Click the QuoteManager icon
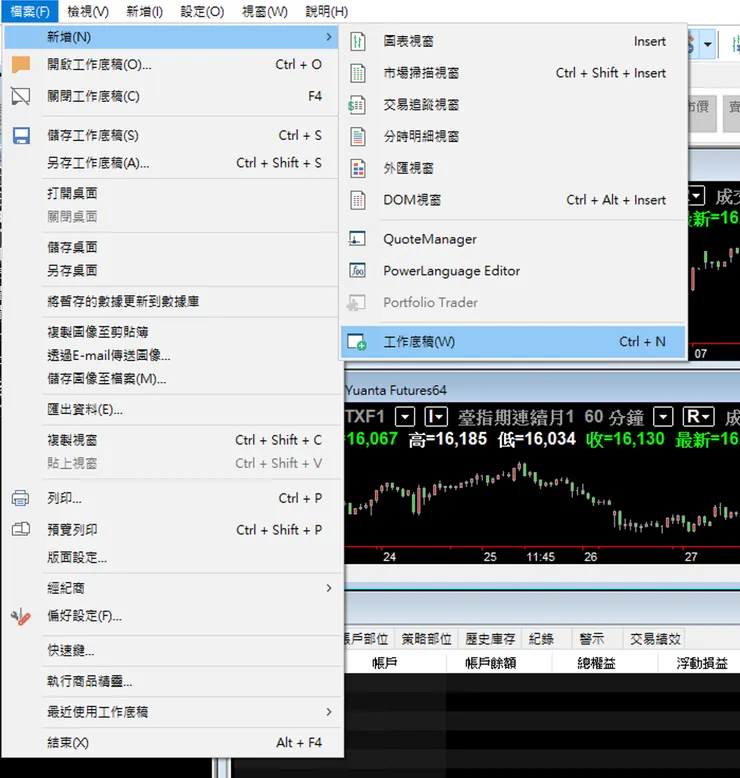This screenshot has width=740, height=778. click(x=357, y=239)
